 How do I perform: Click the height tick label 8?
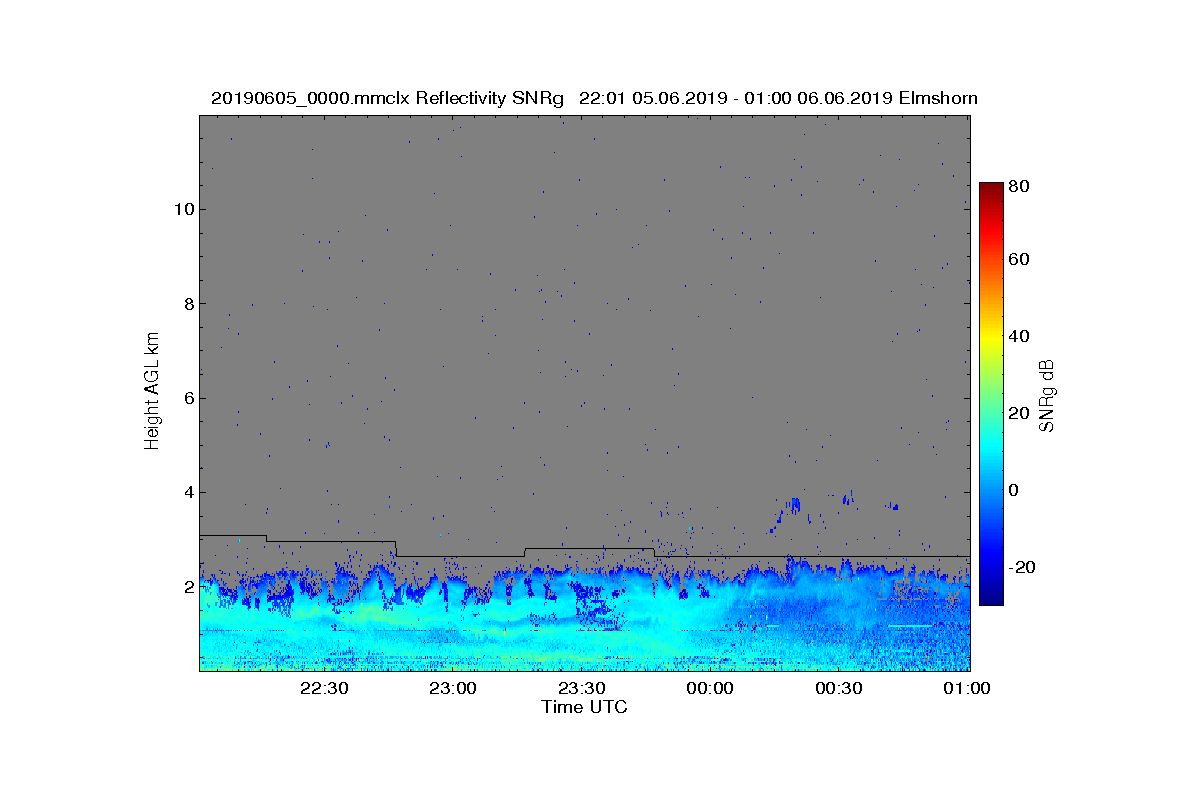pos(188,303)
